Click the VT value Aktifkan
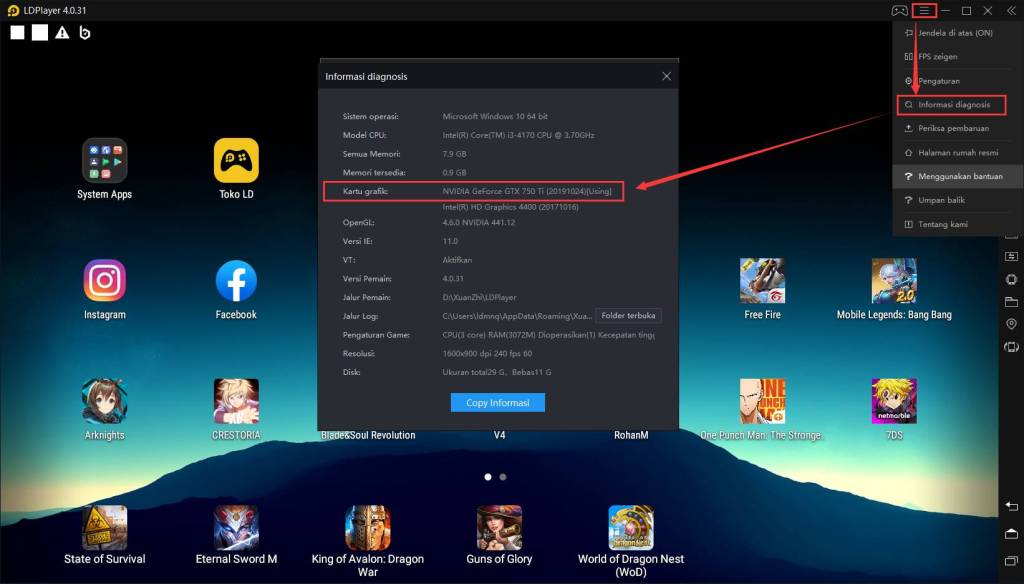Image resolution: width=1024 pixels, height=584 pixels. click(457, 260)
